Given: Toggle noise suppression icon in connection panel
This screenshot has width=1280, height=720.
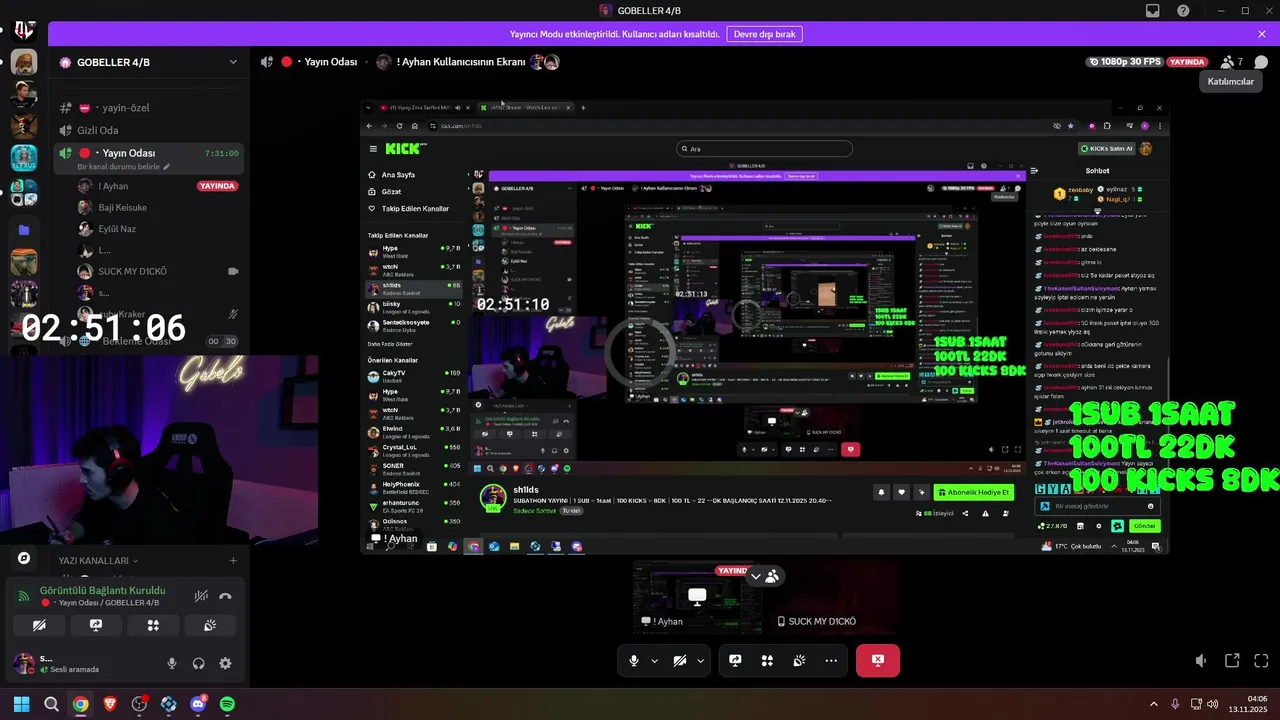Looking at the screenshot, I should [x=201, y=596].
